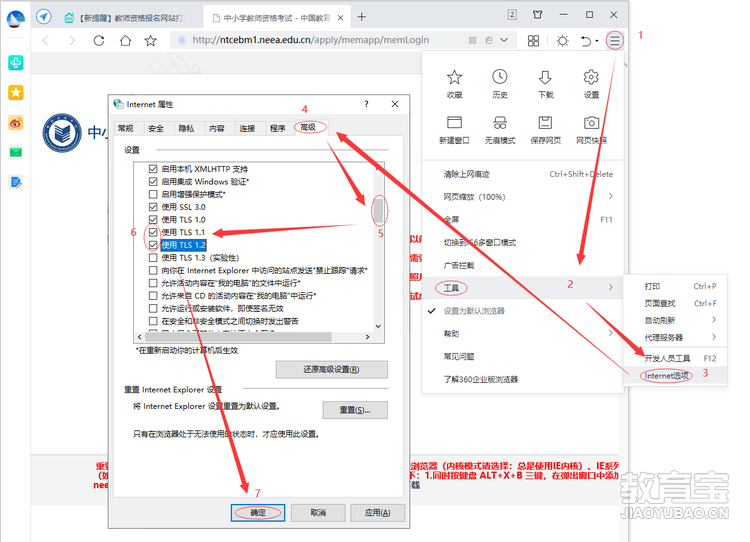Toggle 启用集成 Windows 验证 checkbox
750x542 pixels.
[x=153, y=181]
